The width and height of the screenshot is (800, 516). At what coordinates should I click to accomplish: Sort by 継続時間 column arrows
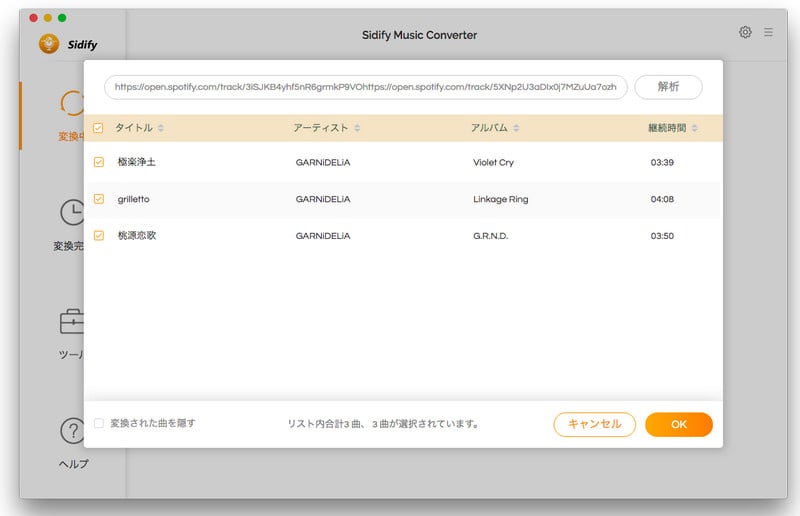point(694,128)
